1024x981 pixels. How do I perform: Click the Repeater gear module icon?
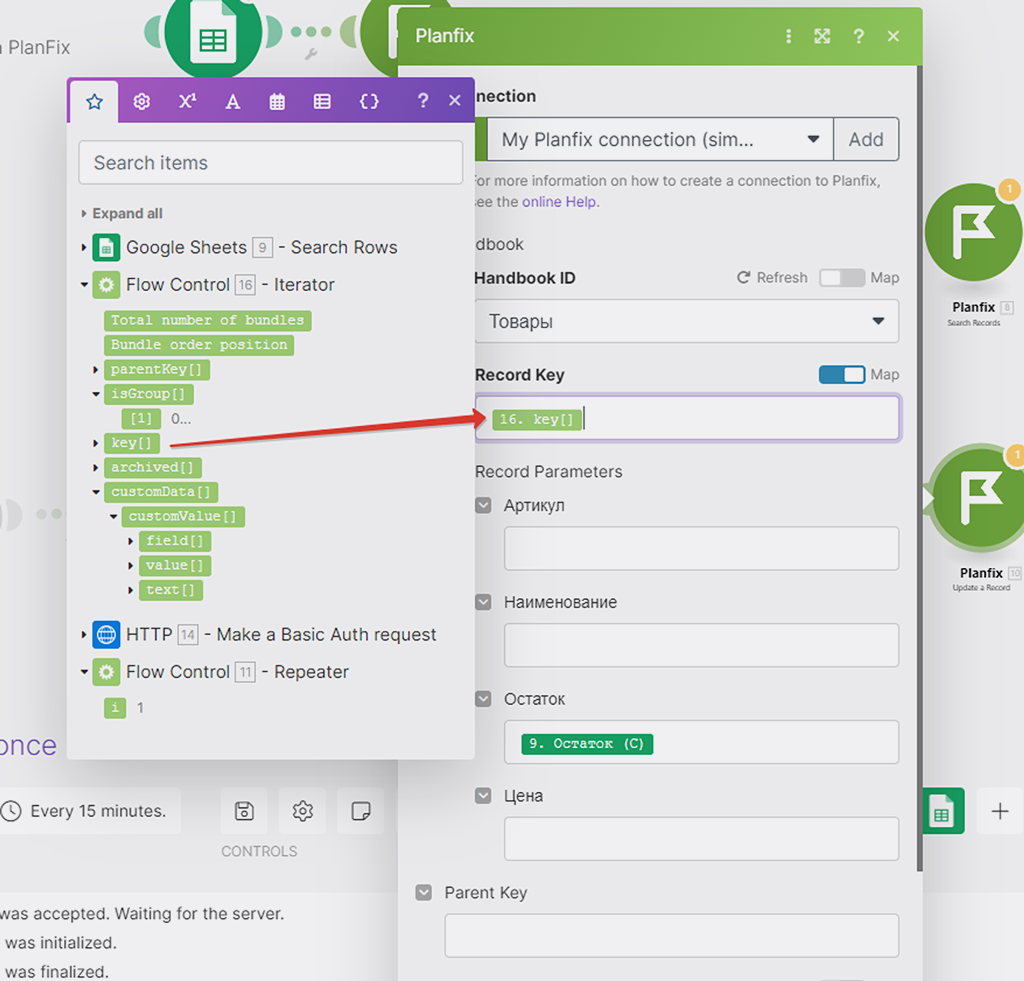(106, 672)
